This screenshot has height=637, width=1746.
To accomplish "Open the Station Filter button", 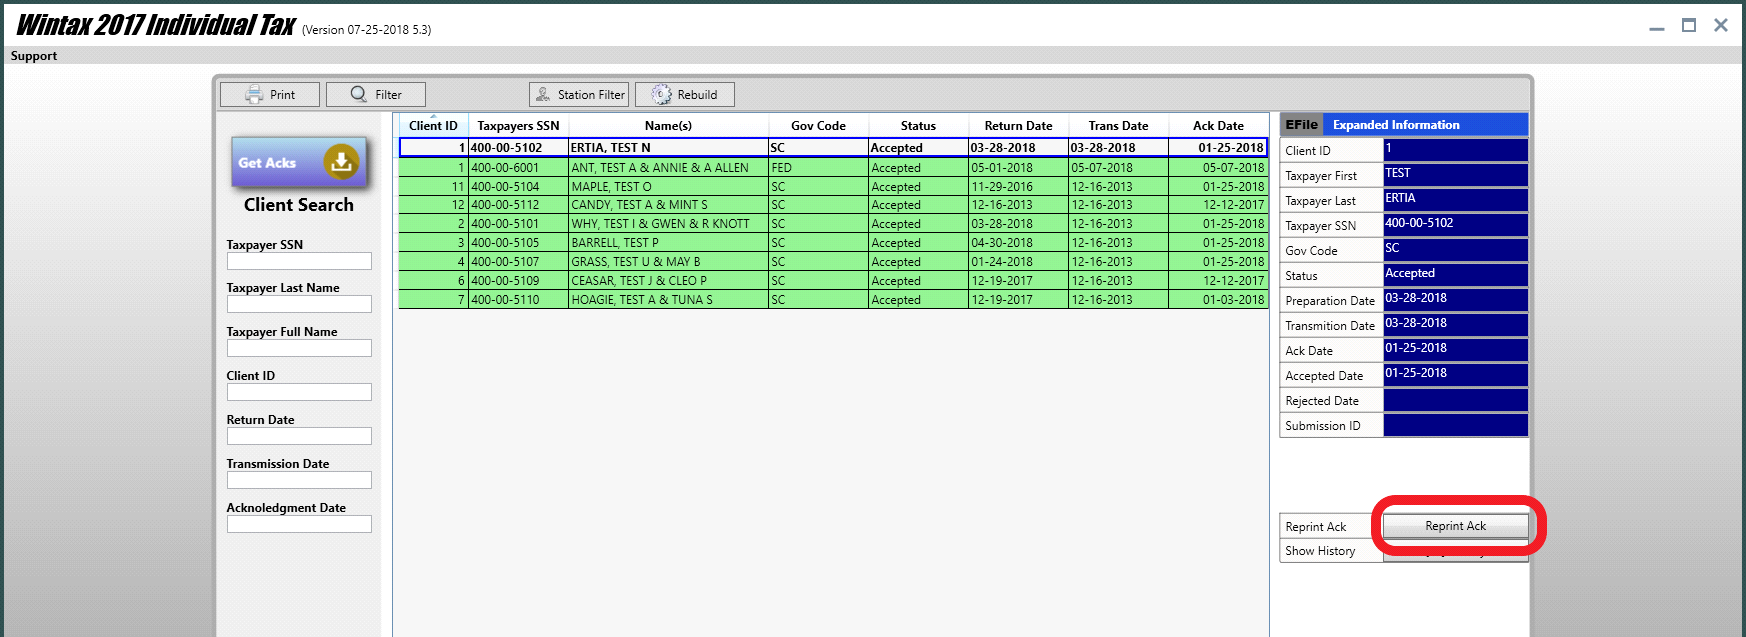I will tap(579, 94).
